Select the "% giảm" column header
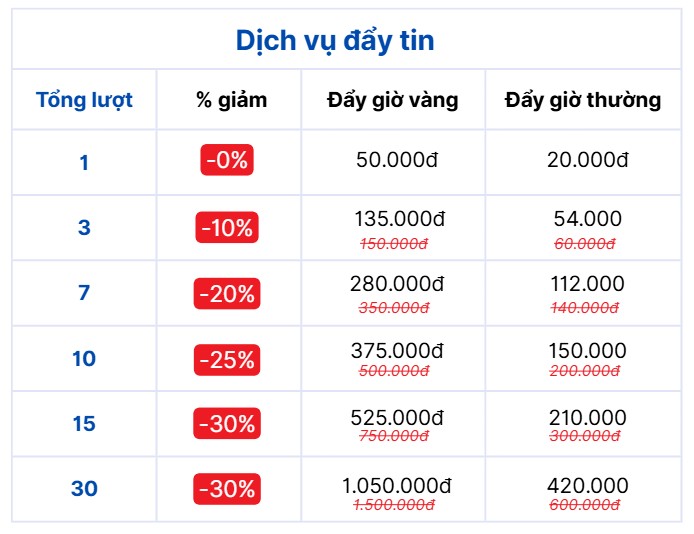Image resolution: width=694 pixels, height=534 pixels. (x=231, y=100)
